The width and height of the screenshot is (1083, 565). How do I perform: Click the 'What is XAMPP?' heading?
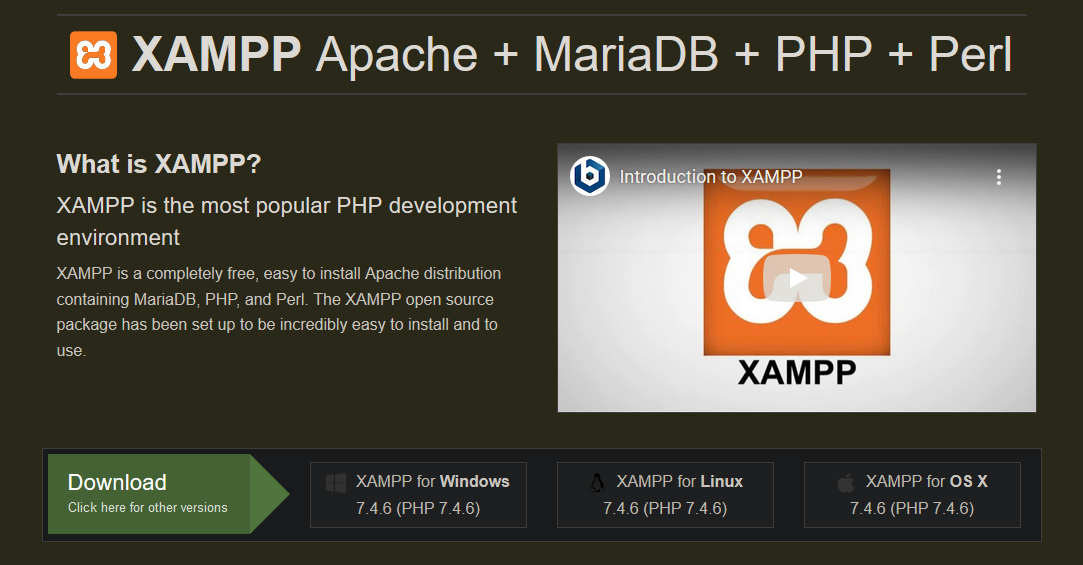159,164
